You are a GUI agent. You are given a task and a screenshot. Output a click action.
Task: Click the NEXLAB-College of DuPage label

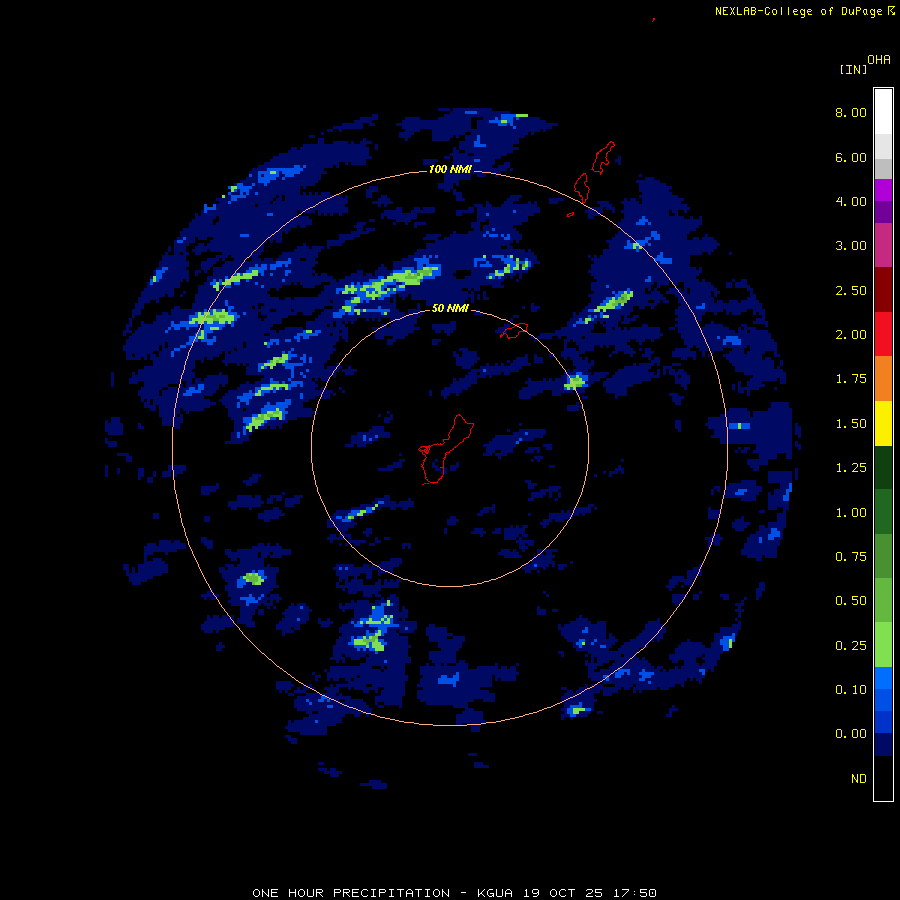point(798,11)
